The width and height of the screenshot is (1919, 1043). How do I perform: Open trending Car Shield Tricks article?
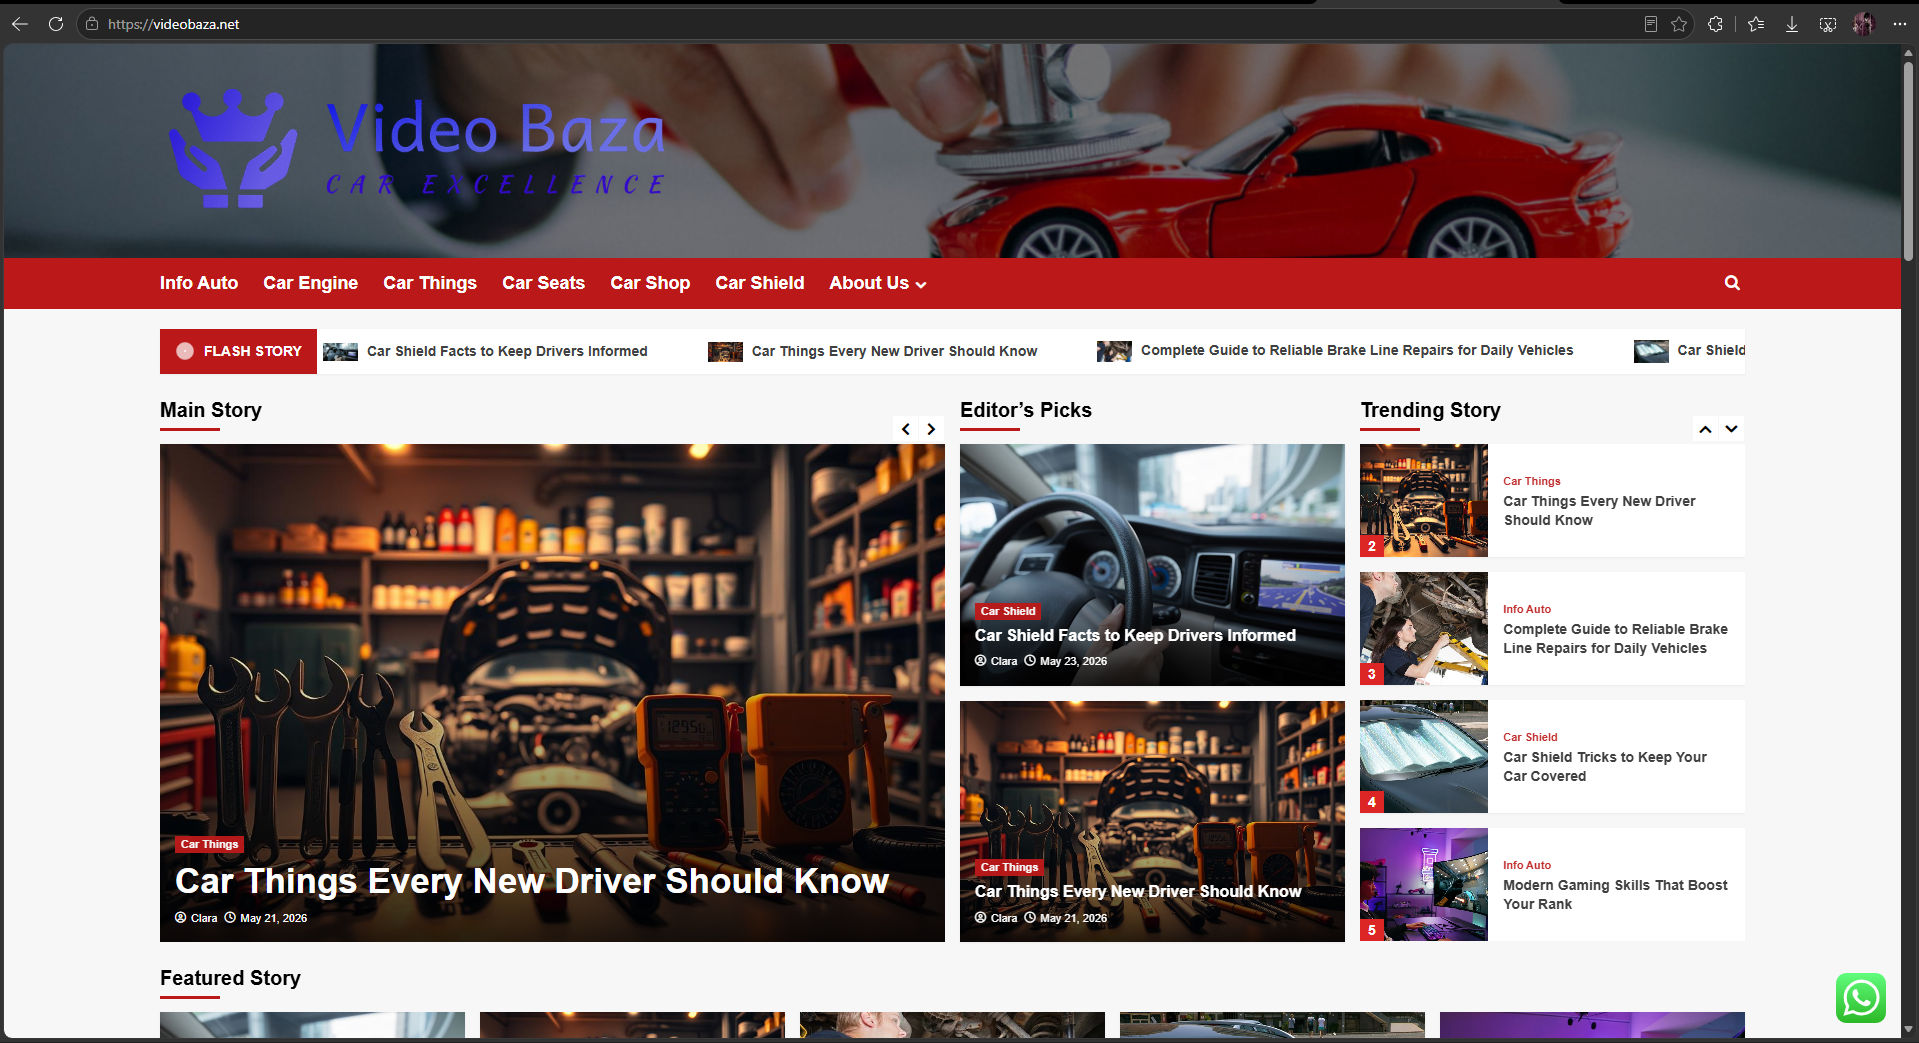1604,766
